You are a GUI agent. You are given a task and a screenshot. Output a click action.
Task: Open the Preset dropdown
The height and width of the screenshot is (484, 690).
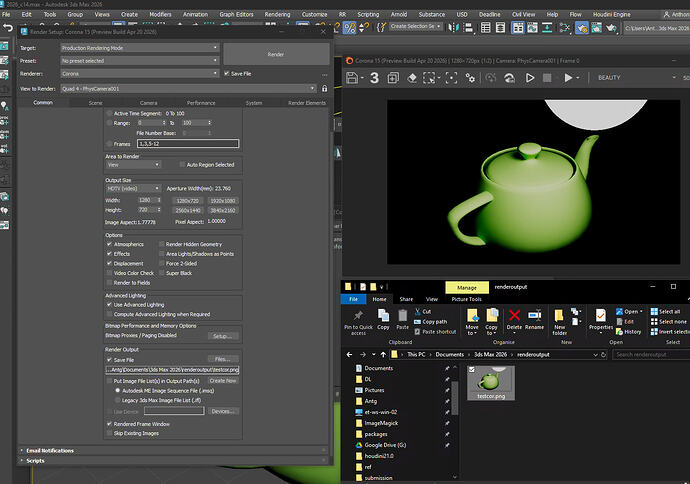[x=139, y=60]
